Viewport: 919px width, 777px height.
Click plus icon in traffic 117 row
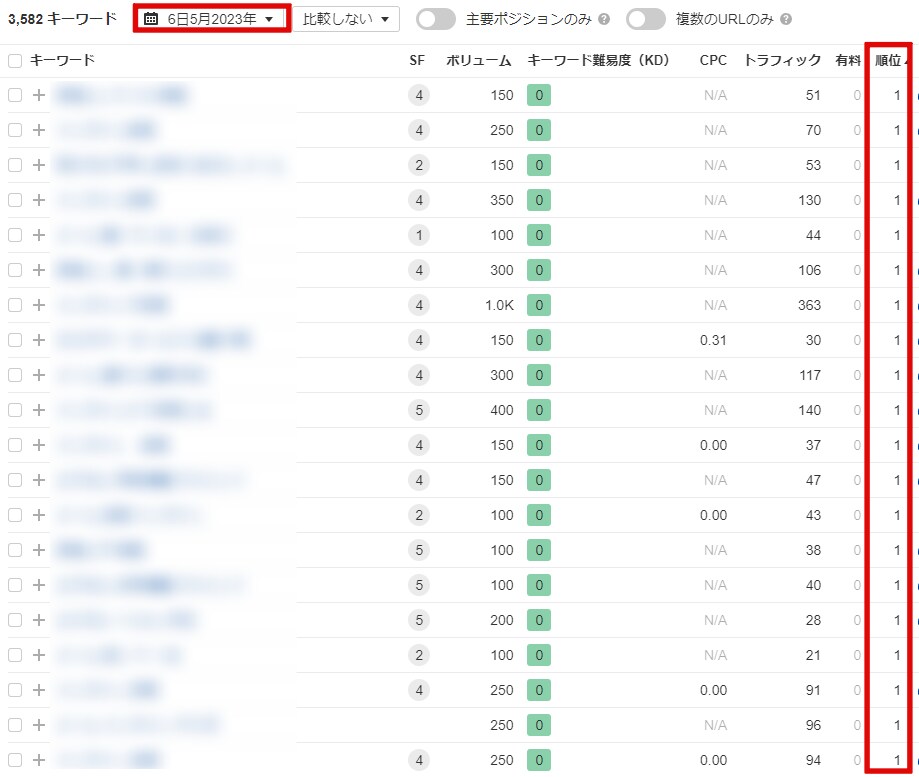click(39, 375)
